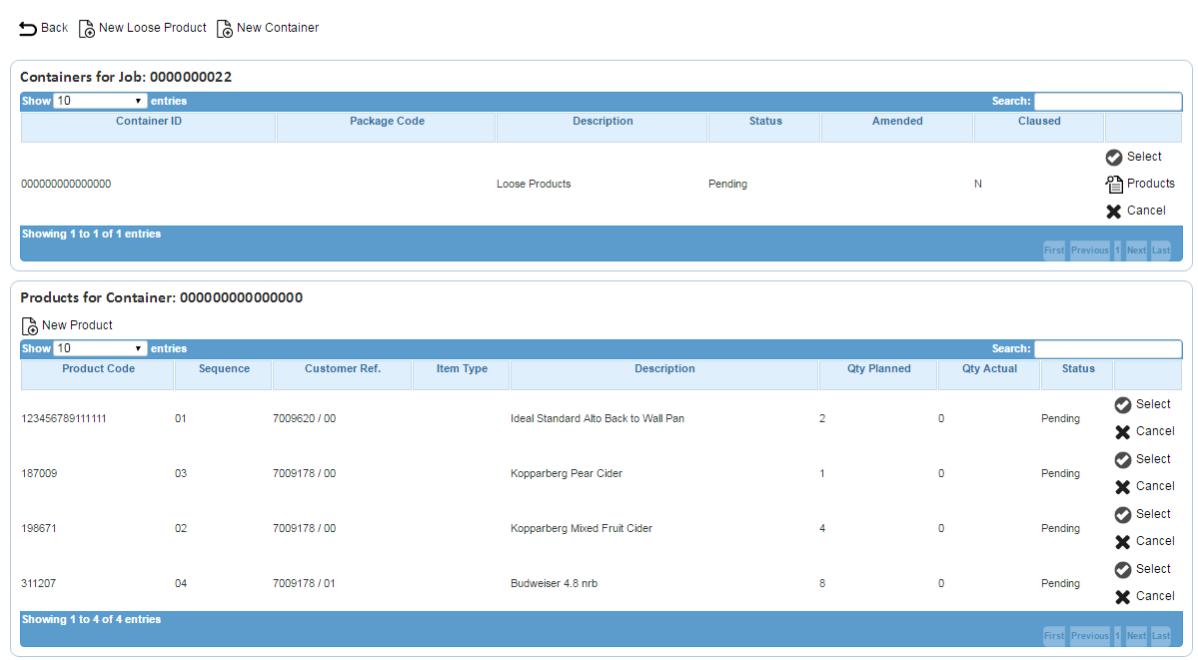Image resolution: width=1198 pixels, height=660 pixels.
Task: Cancel the Kopparberg Mixed Fruit Cider product
Action: pyautogui.click(x=1145, y=542)
